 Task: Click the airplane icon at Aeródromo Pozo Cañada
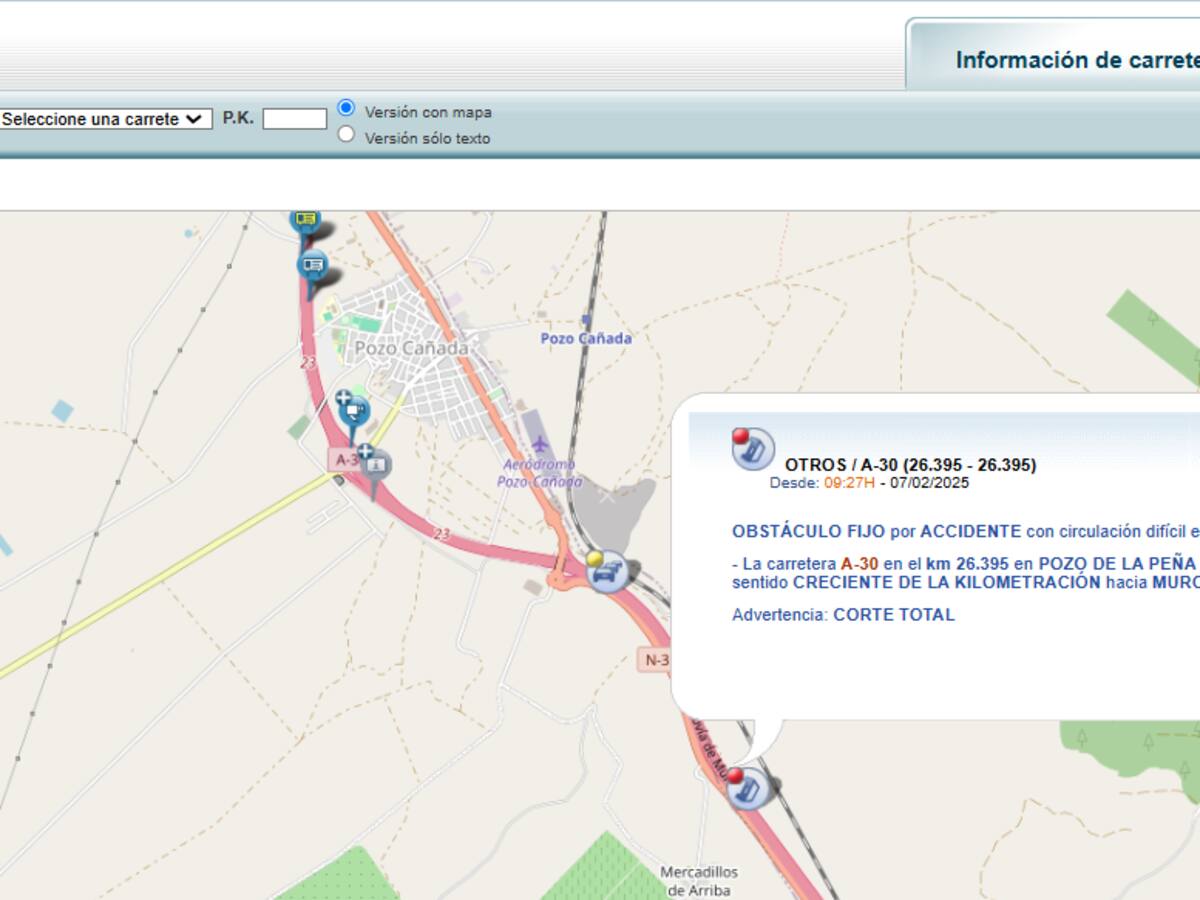click(x=541, y=443)
